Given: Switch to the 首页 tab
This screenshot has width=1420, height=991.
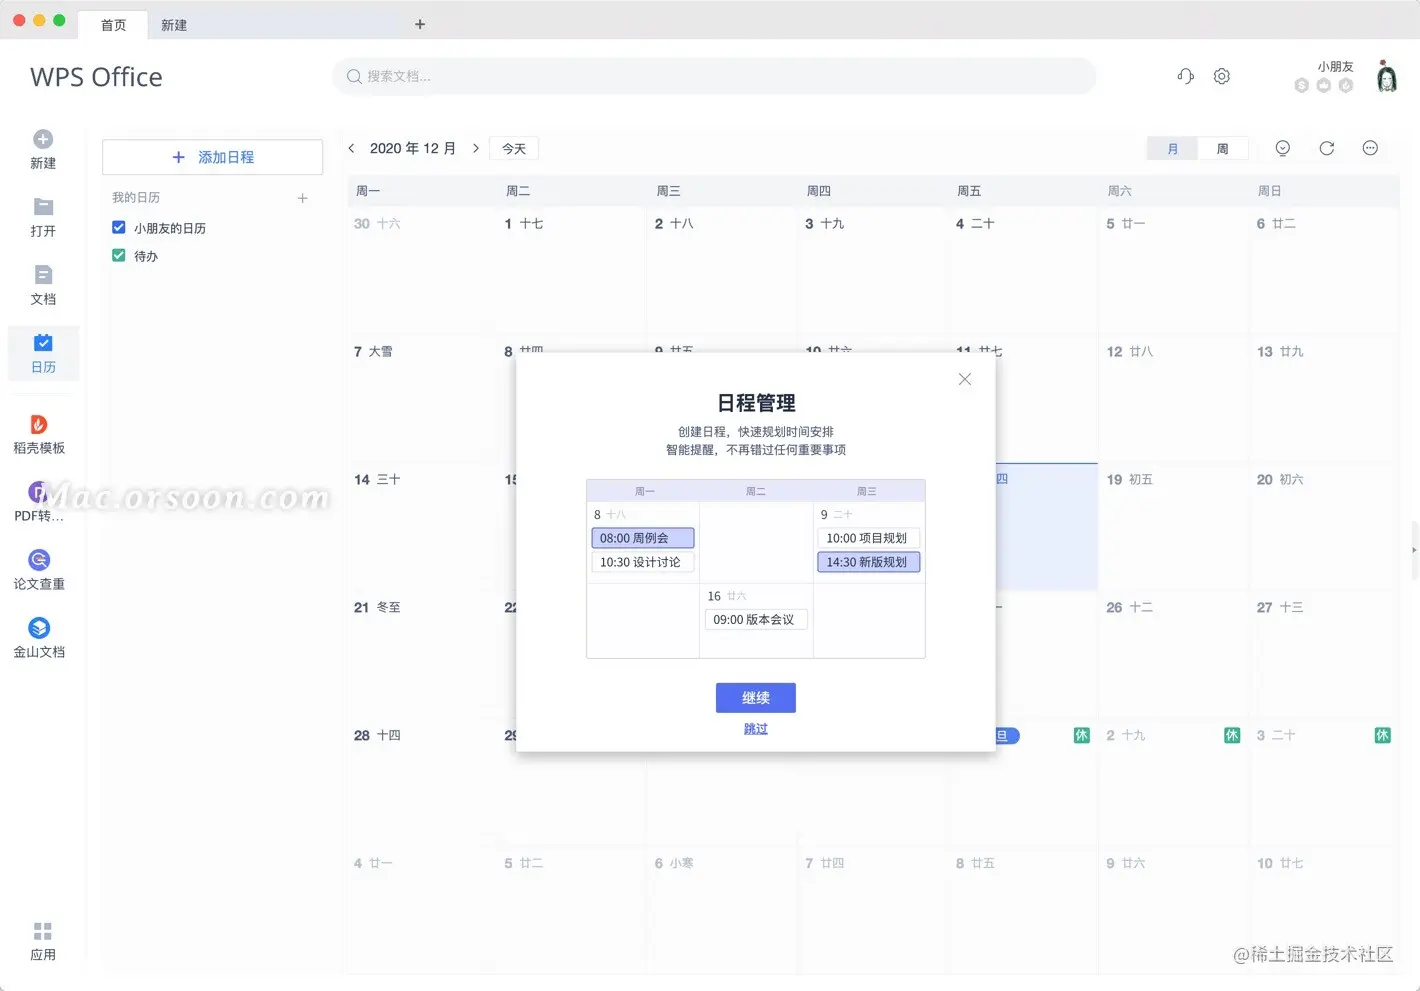Looking at the screenshot, I should click(x=114, y=25).
